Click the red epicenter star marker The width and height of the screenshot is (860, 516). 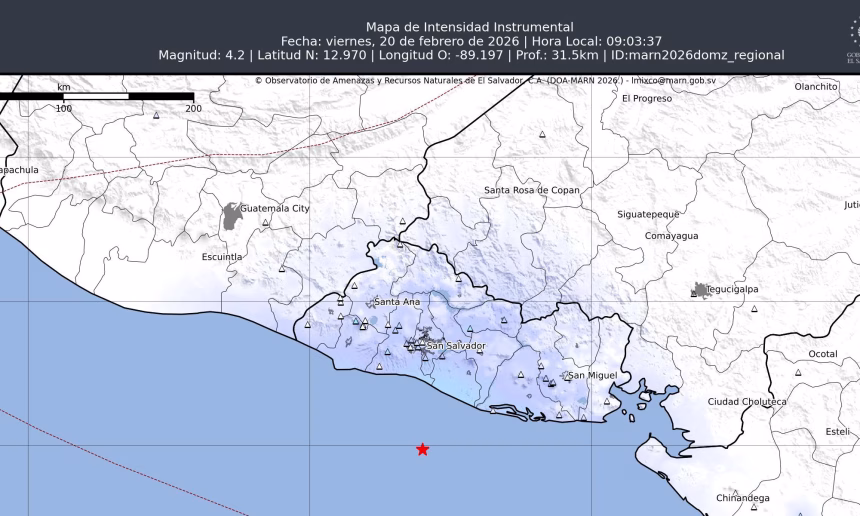tap(423, 449)
